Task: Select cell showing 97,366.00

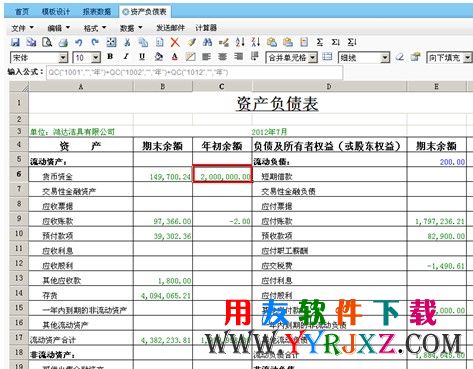Action: pos(163,219)
